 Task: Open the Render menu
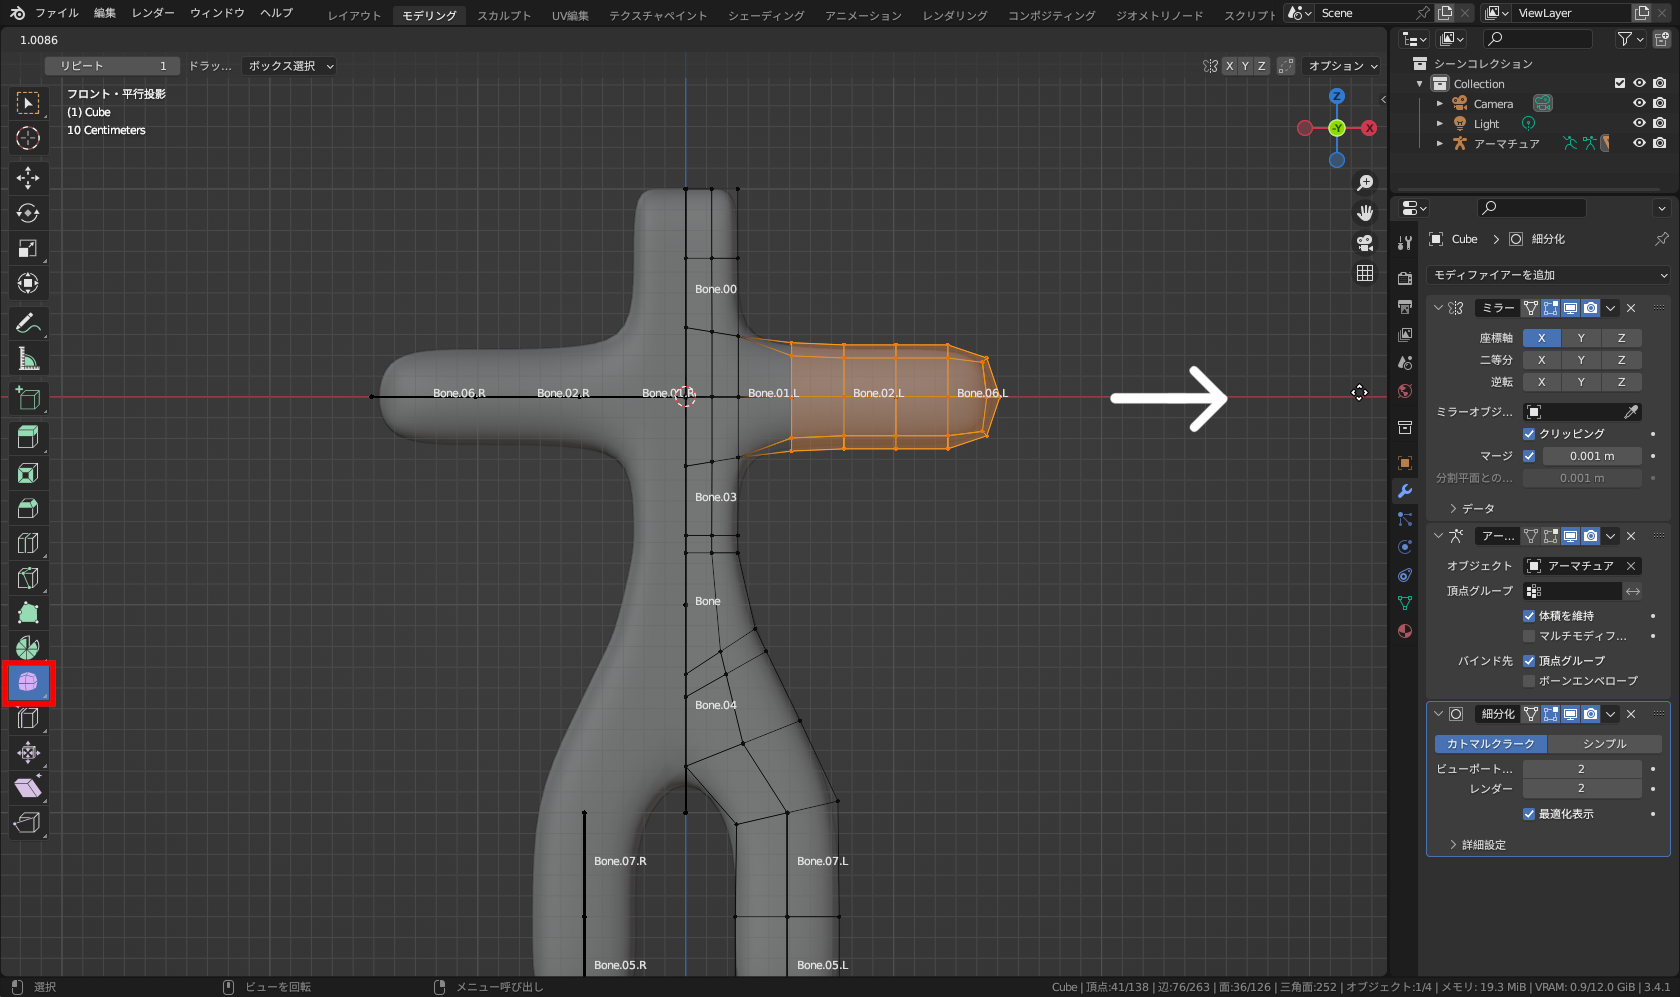[153, 13]
